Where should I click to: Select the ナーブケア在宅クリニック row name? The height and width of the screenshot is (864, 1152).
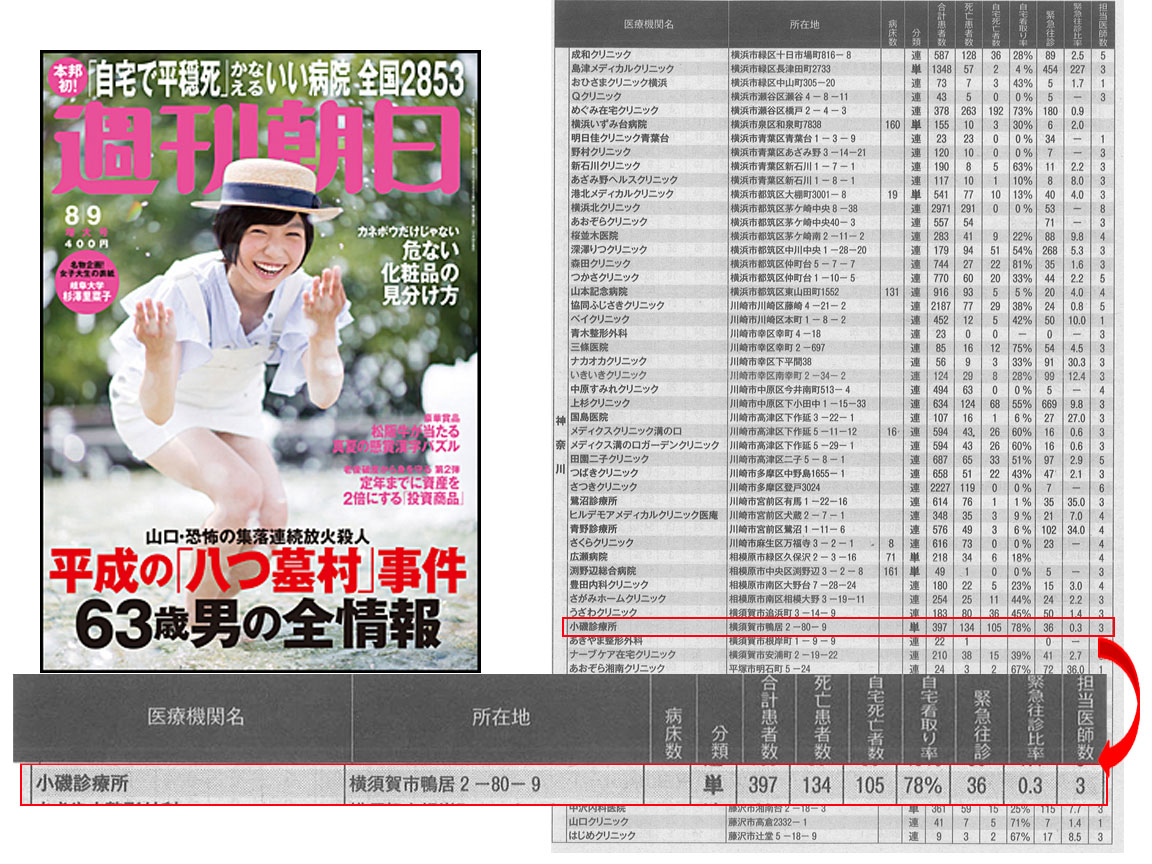click(x=623, y=655)
